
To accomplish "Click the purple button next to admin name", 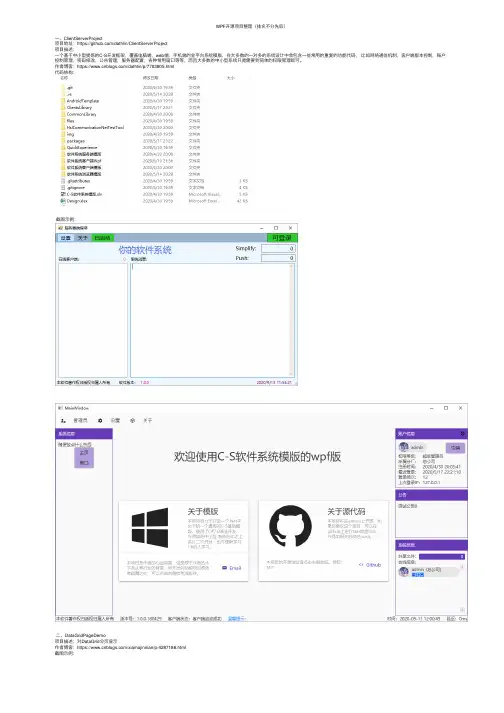I will pyautogui.click(x=455, y=448).
